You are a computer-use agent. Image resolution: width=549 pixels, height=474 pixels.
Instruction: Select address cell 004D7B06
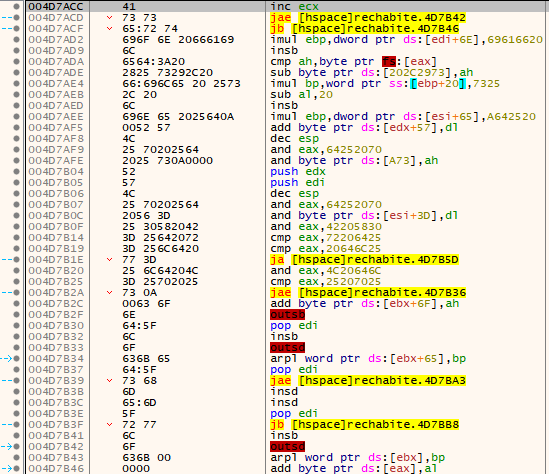[x=56, y=194]
